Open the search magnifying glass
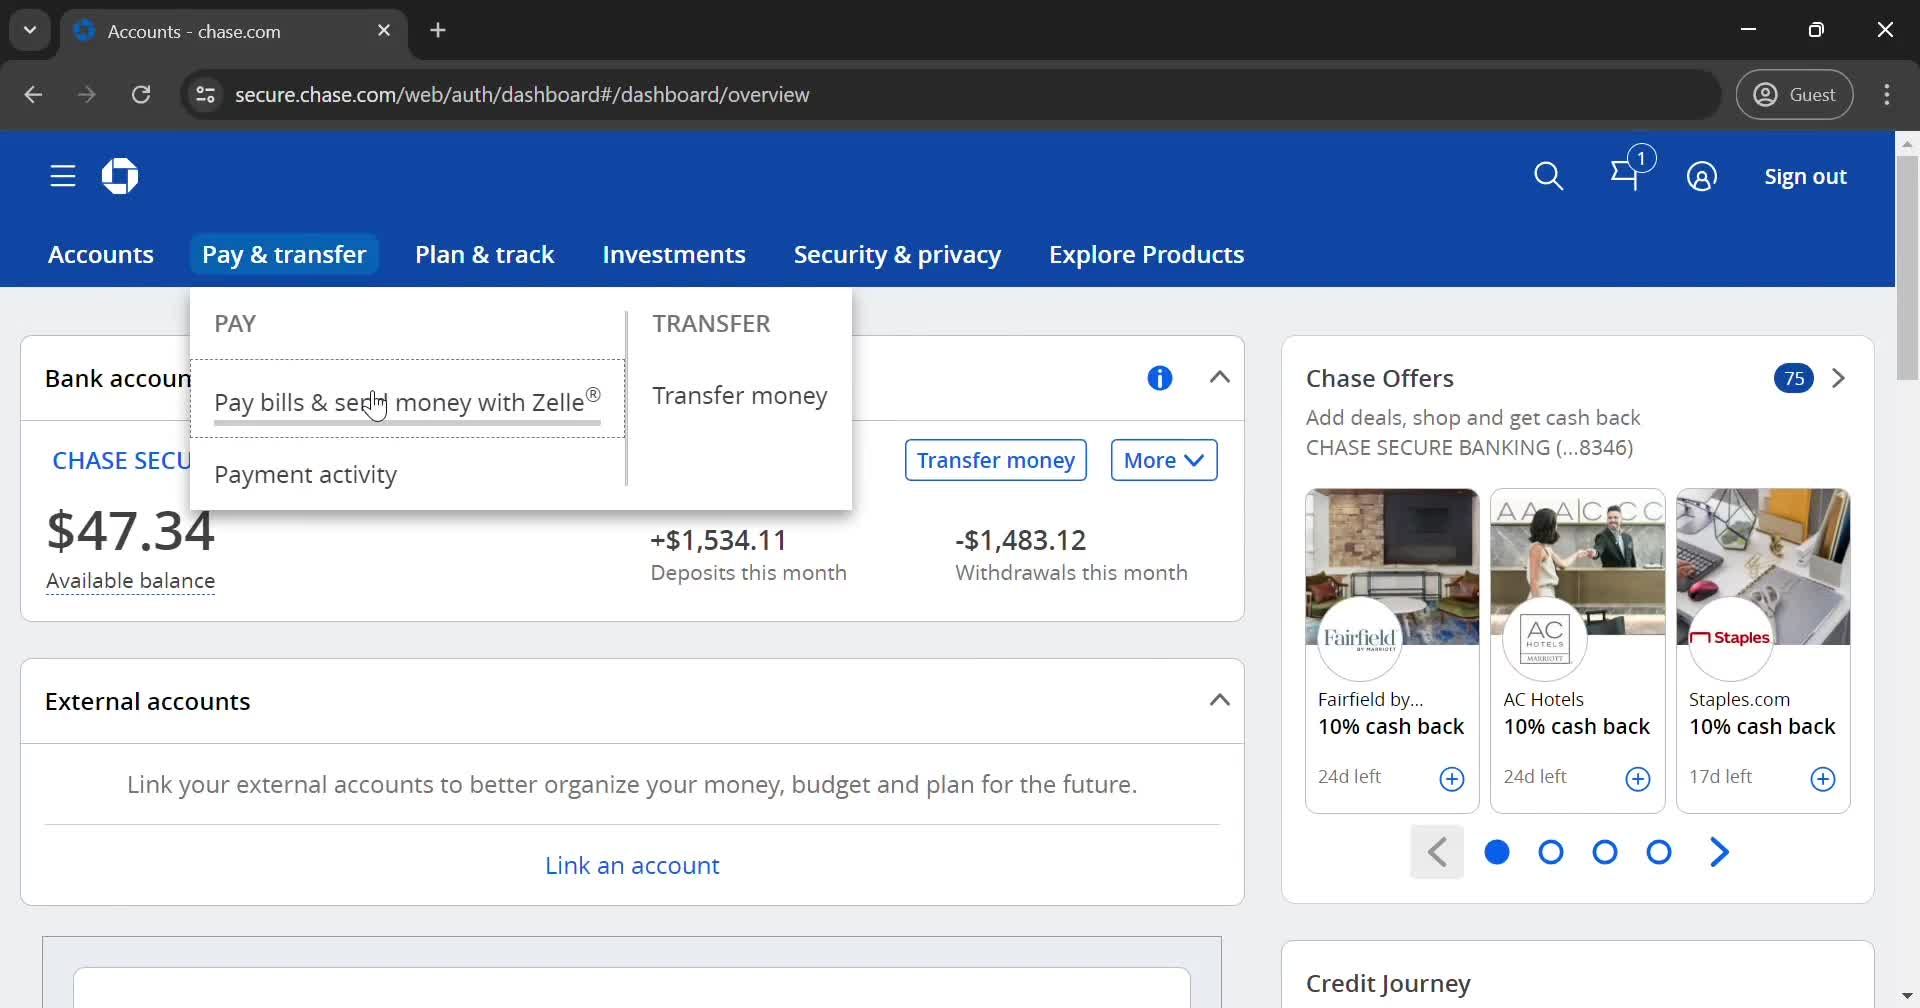Viewport: 1920px width, 1008px height. [x=1549, y=175]
